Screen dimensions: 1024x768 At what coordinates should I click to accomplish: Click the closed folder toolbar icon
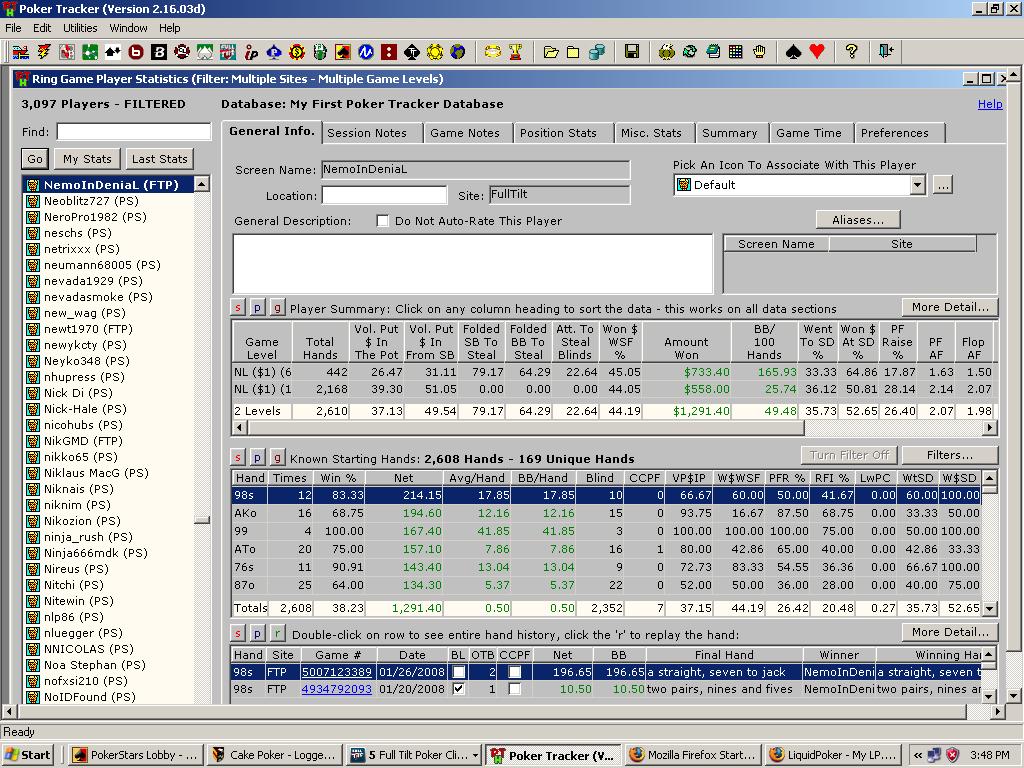pyautogui.click(x=573, y=52)
